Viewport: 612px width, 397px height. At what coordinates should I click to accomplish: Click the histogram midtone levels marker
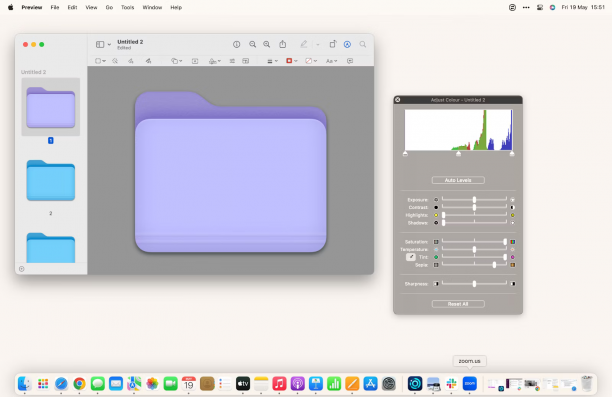459,154
